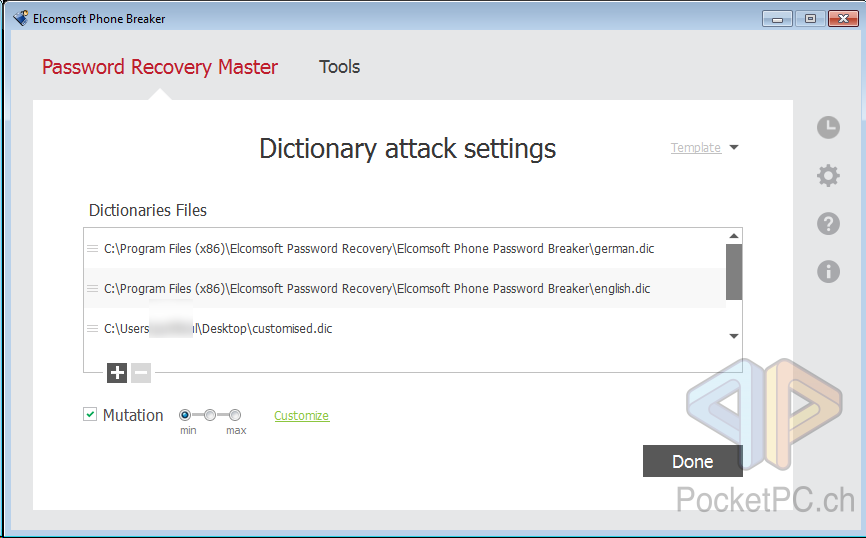Click Elcomsoft Phone Breaker title bar app icon

click(x=20, y=18)
